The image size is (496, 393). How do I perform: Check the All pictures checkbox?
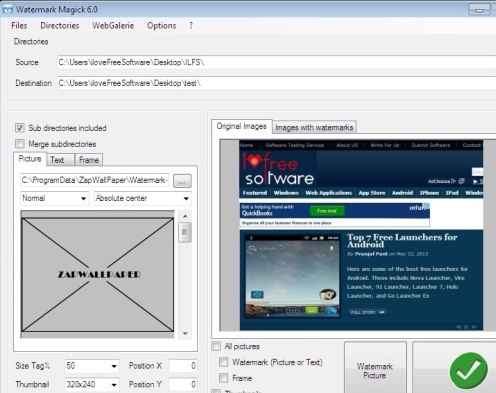[216, 346]
